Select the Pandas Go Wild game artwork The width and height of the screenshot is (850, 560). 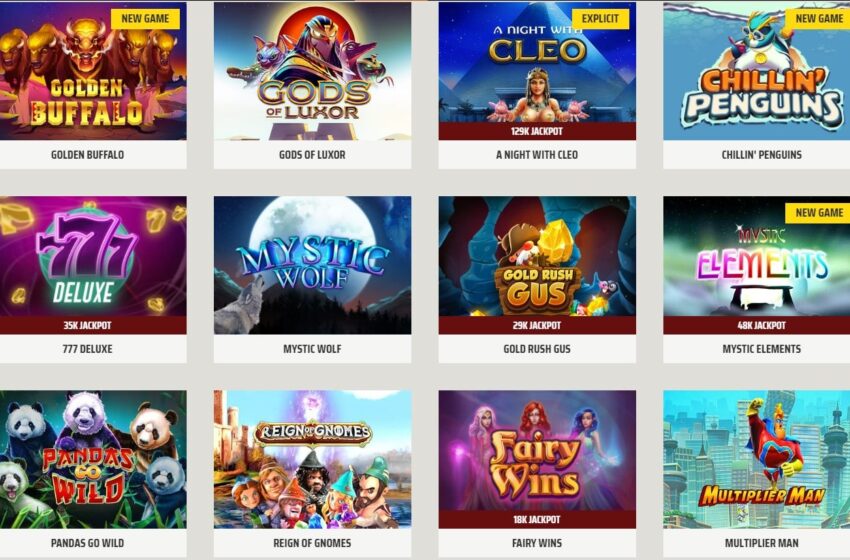93,459
